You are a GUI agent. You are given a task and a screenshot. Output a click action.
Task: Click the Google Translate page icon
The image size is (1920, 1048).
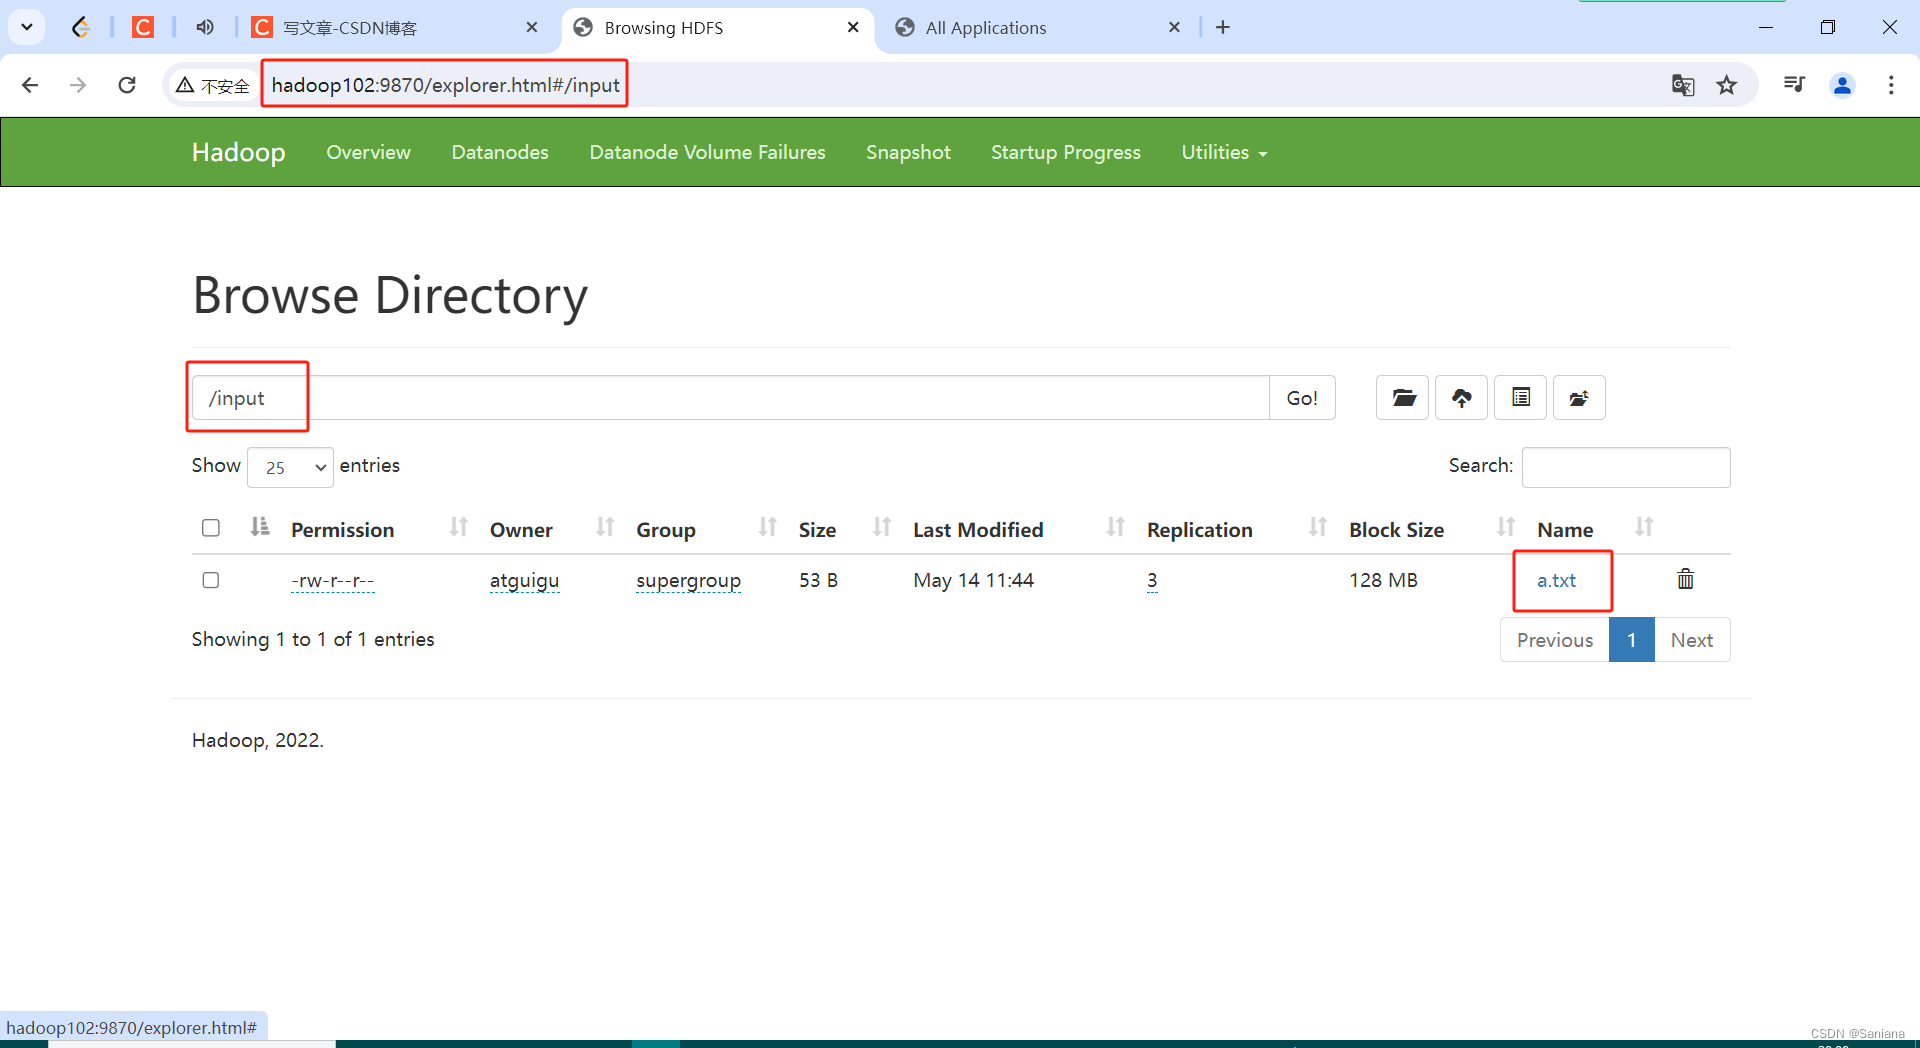[x=1683, y=85]
